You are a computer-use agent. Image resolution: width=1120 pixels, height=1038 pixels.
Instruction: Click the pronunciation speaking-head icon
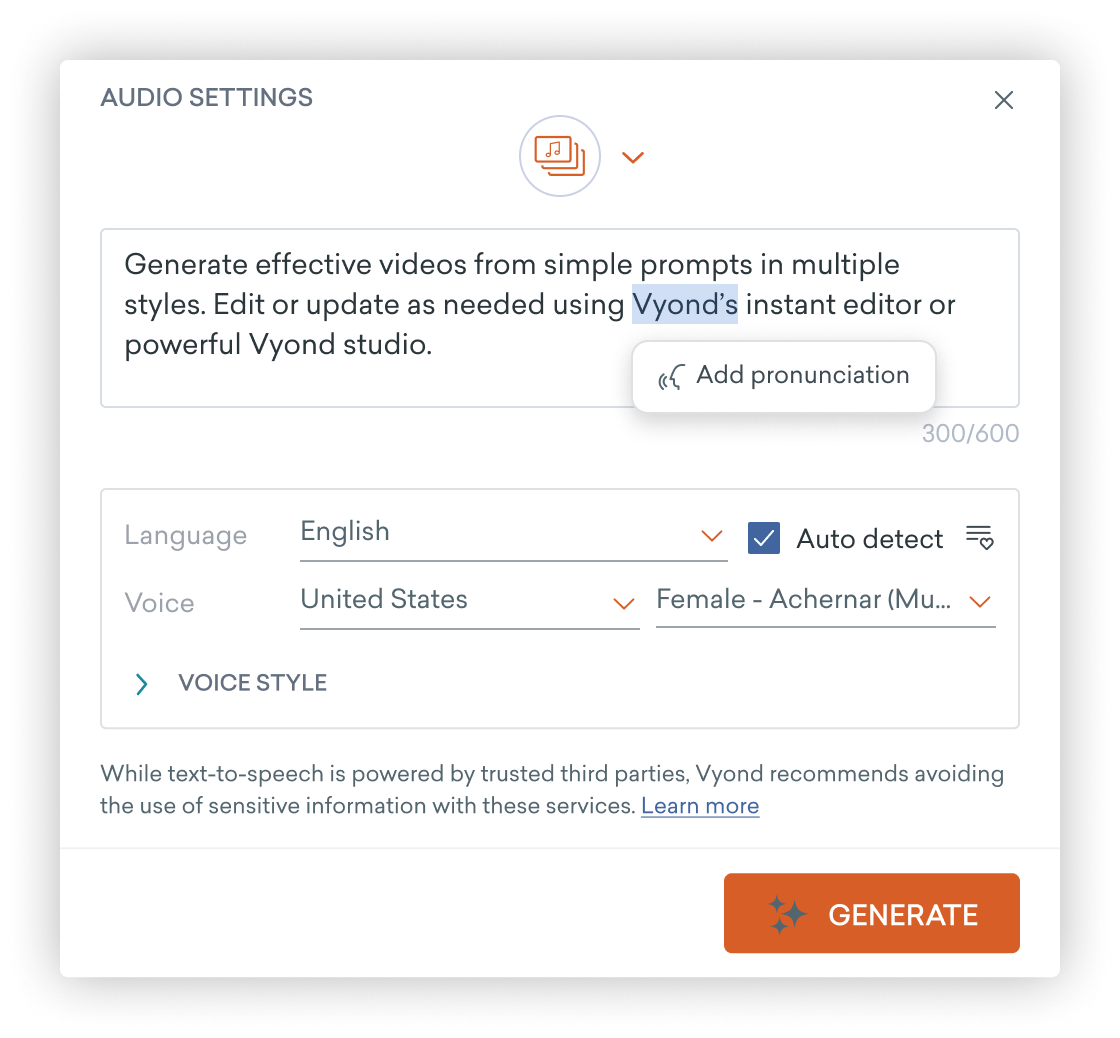click(x=671, y=376)
